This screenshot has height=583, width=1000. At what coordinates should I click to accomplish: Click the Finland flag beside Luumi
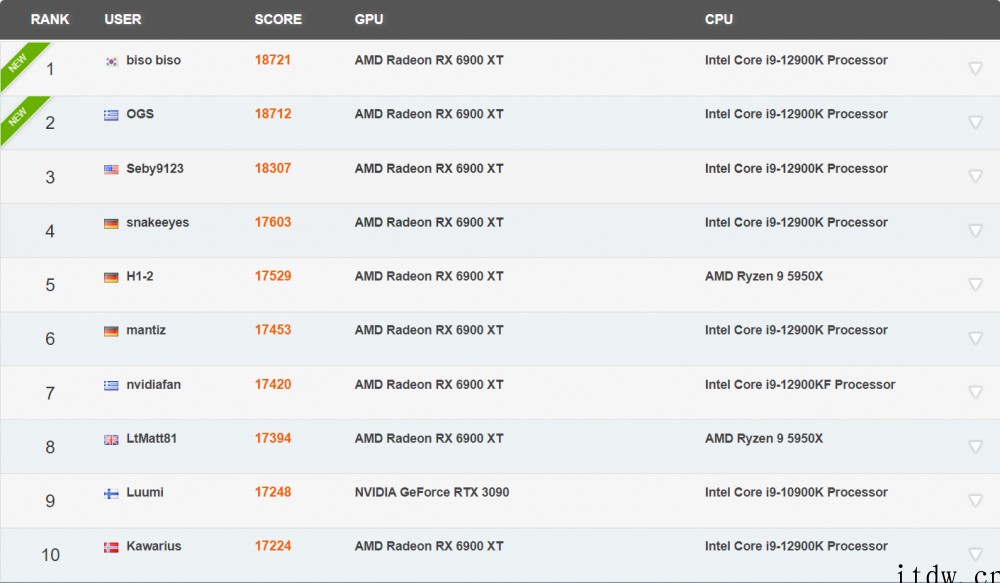click(111, 493)
